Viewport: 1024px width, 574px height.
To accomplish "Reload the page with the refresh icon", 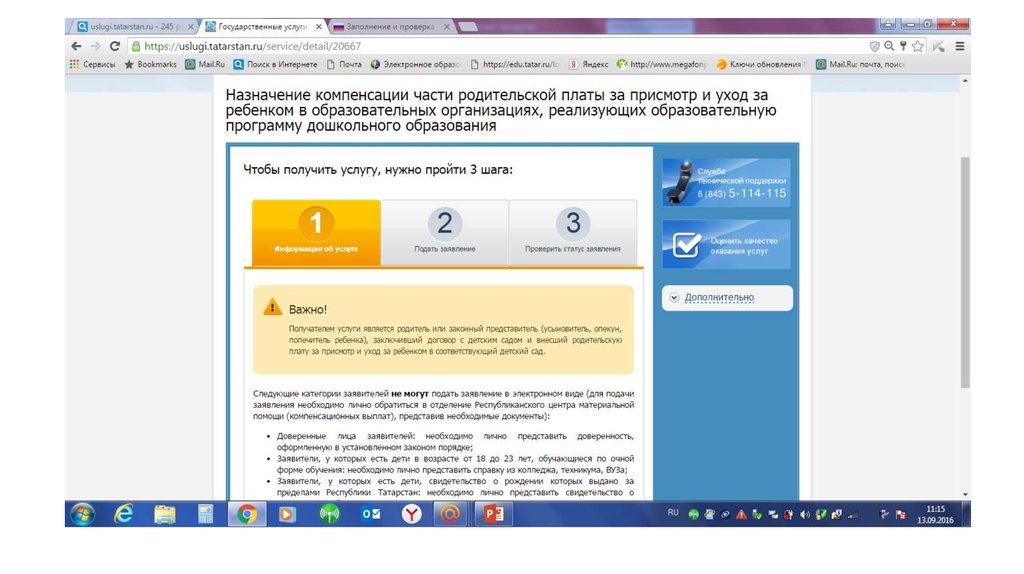I will [x=114, y=46].
